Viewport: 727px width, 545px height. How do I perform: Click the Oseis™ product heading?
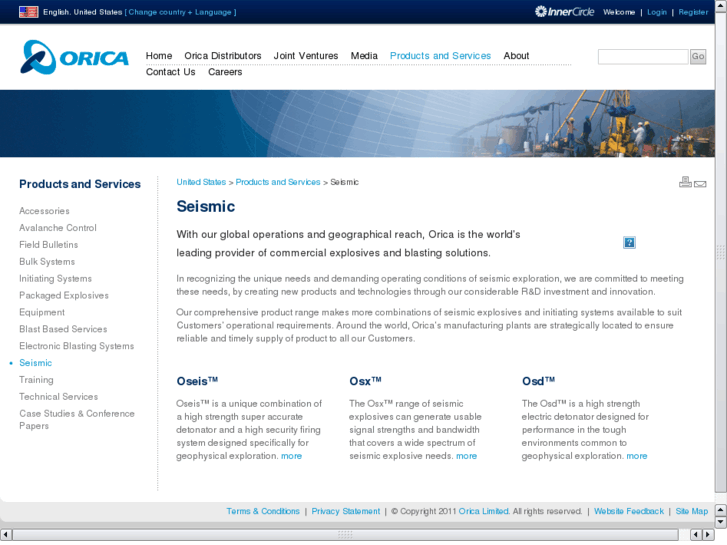[x=197, y=381]
